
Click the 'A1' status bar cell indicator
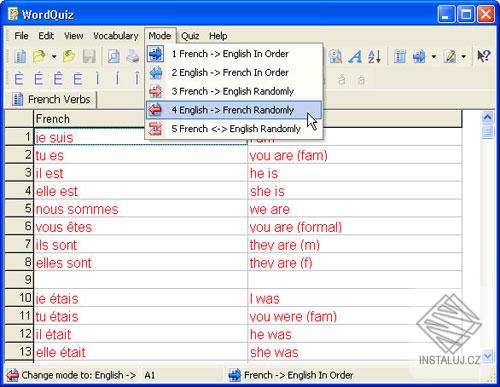point(150,375)
